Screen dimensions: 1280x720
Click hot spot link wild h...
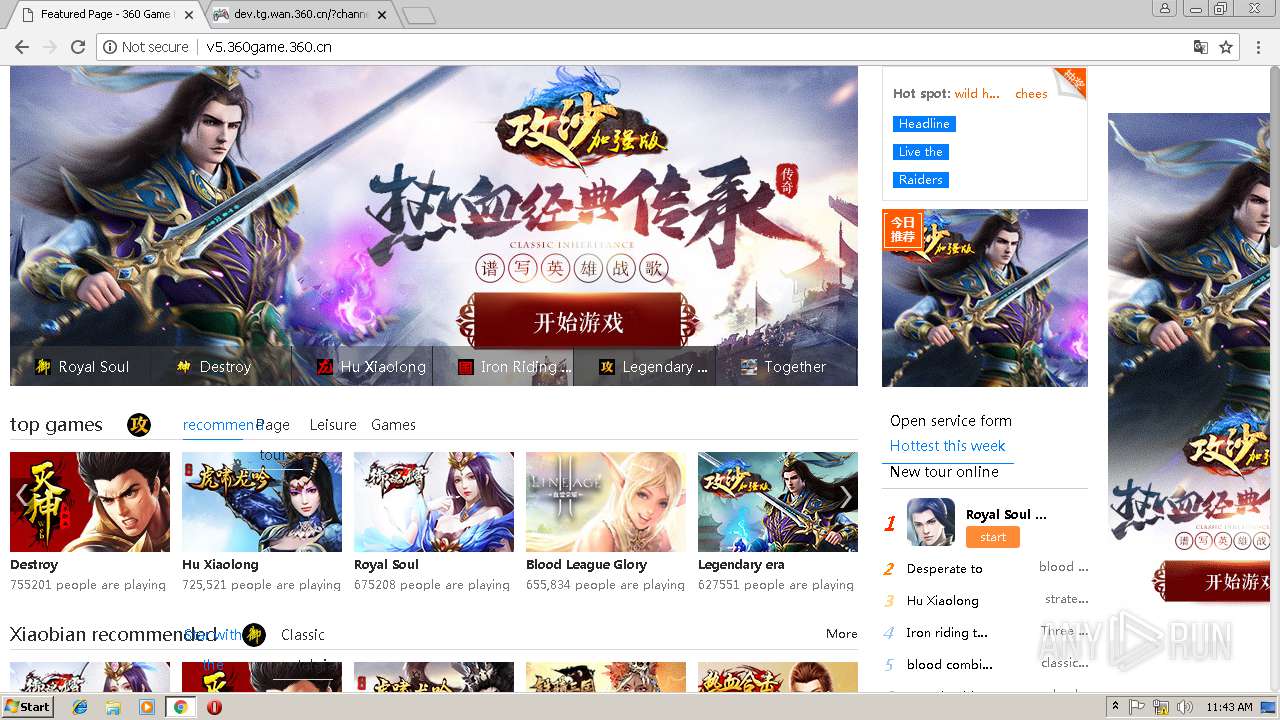click(977, 94)
